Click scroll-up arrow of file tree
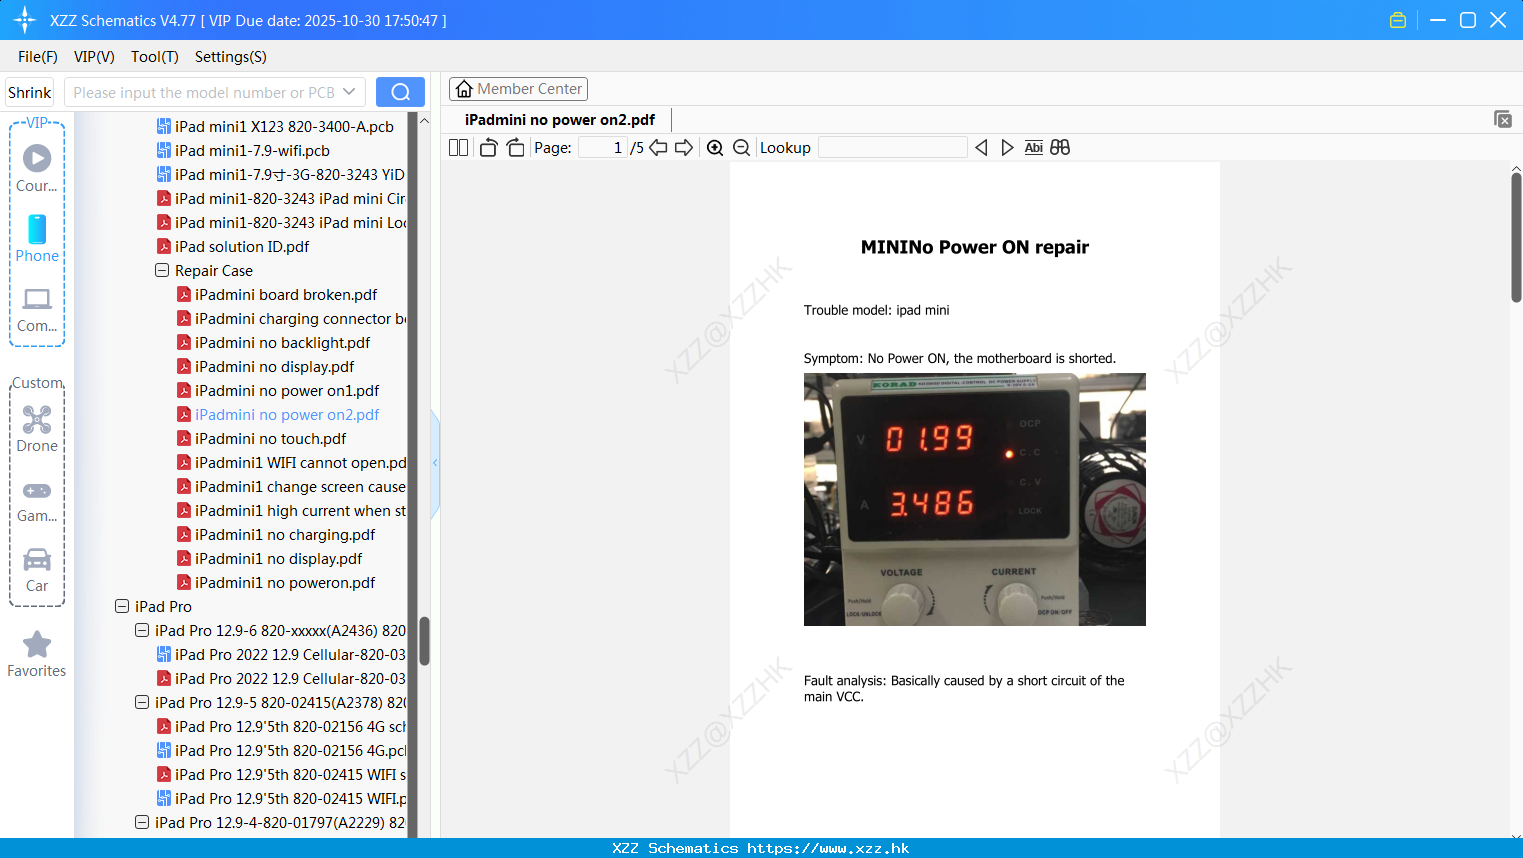1523x858 pixels. coord(424,120)
